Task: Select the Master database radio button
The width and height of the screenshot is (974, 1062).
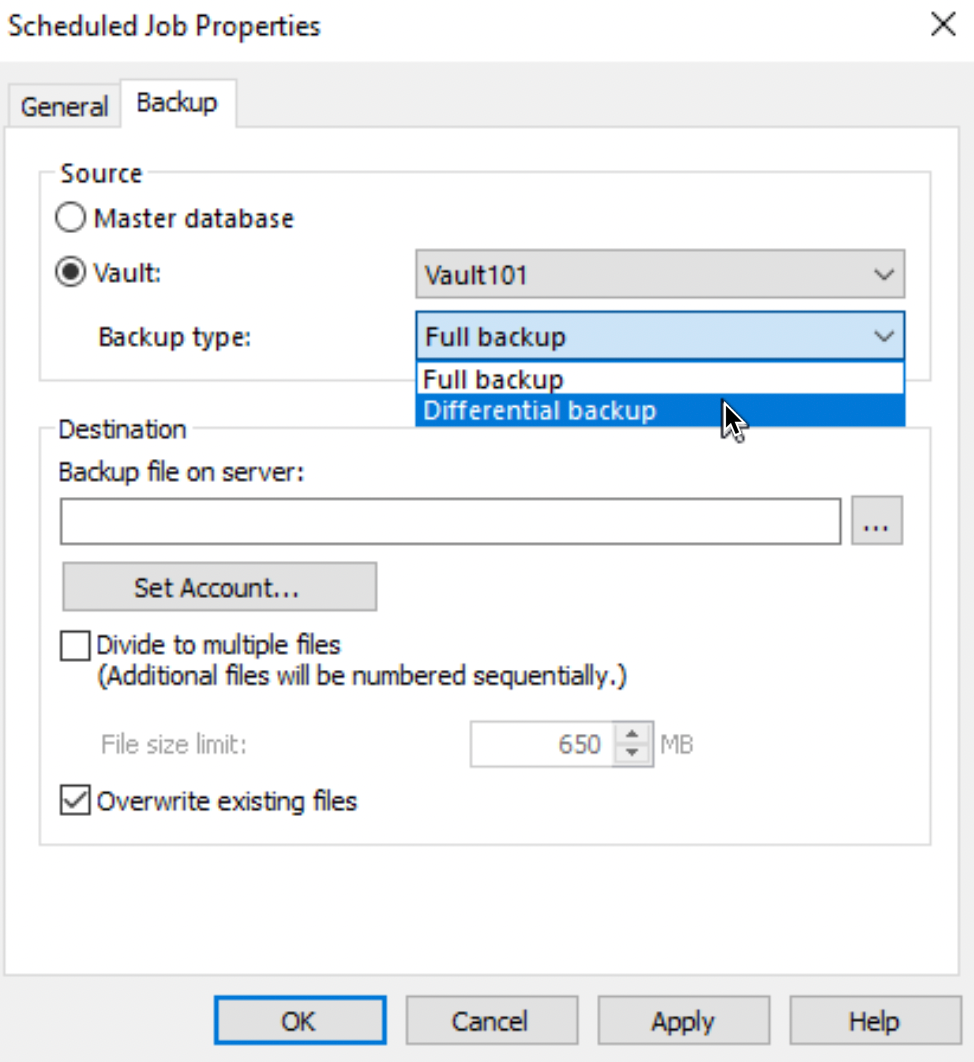Action: pos(70,218)
